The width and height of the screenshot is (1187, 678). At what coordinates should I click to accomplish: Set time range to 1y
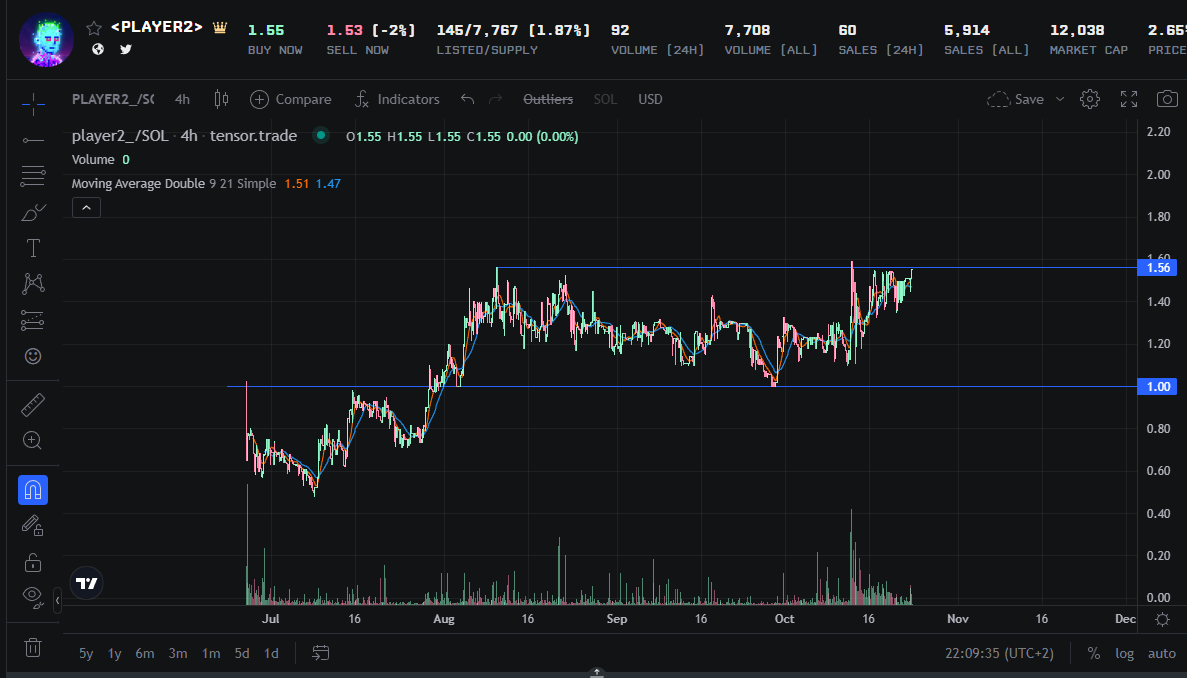[x=114, y=653]
